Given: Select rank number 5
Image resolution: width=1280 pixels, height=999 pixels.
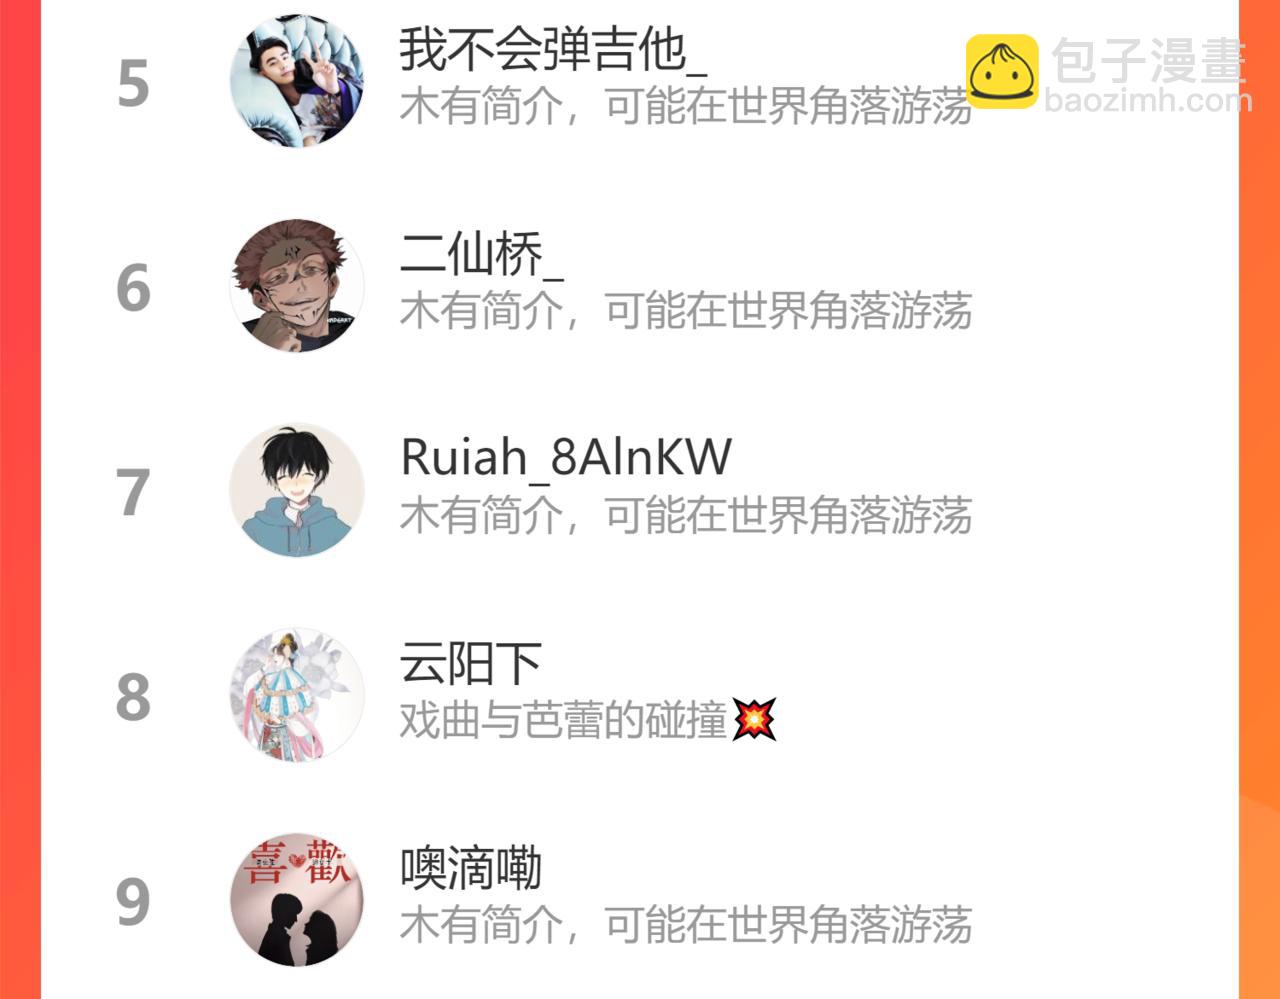Looking at the screenshot, I should coord(133,84).
